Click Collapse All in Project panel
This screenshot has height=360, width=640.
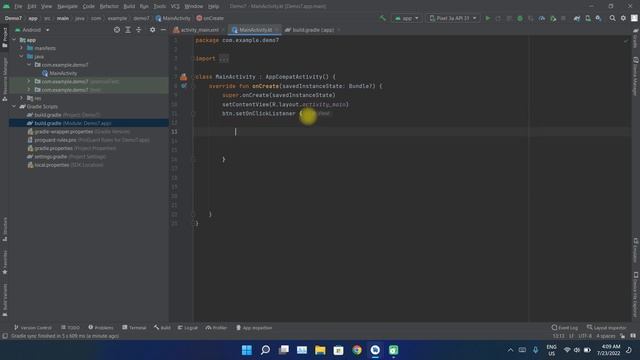click(x=138, y=30)
